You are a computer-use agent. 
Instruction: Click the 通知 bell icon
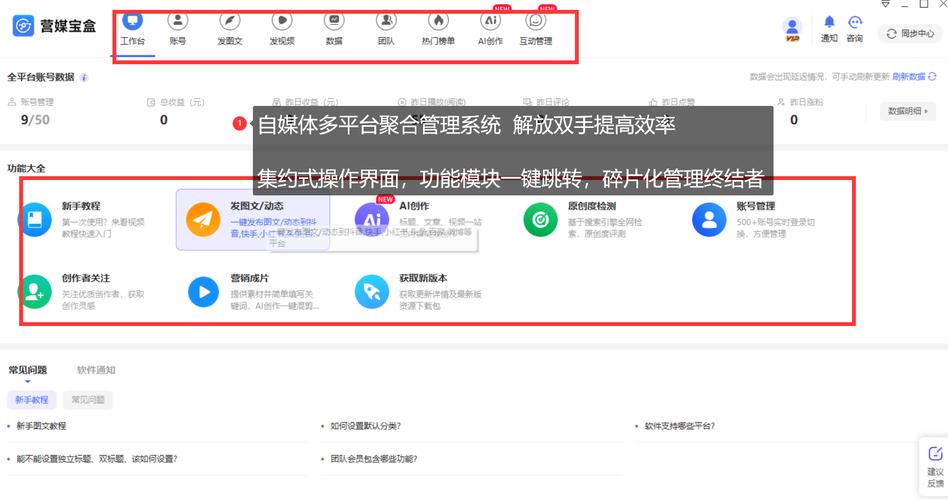point(829,23)
